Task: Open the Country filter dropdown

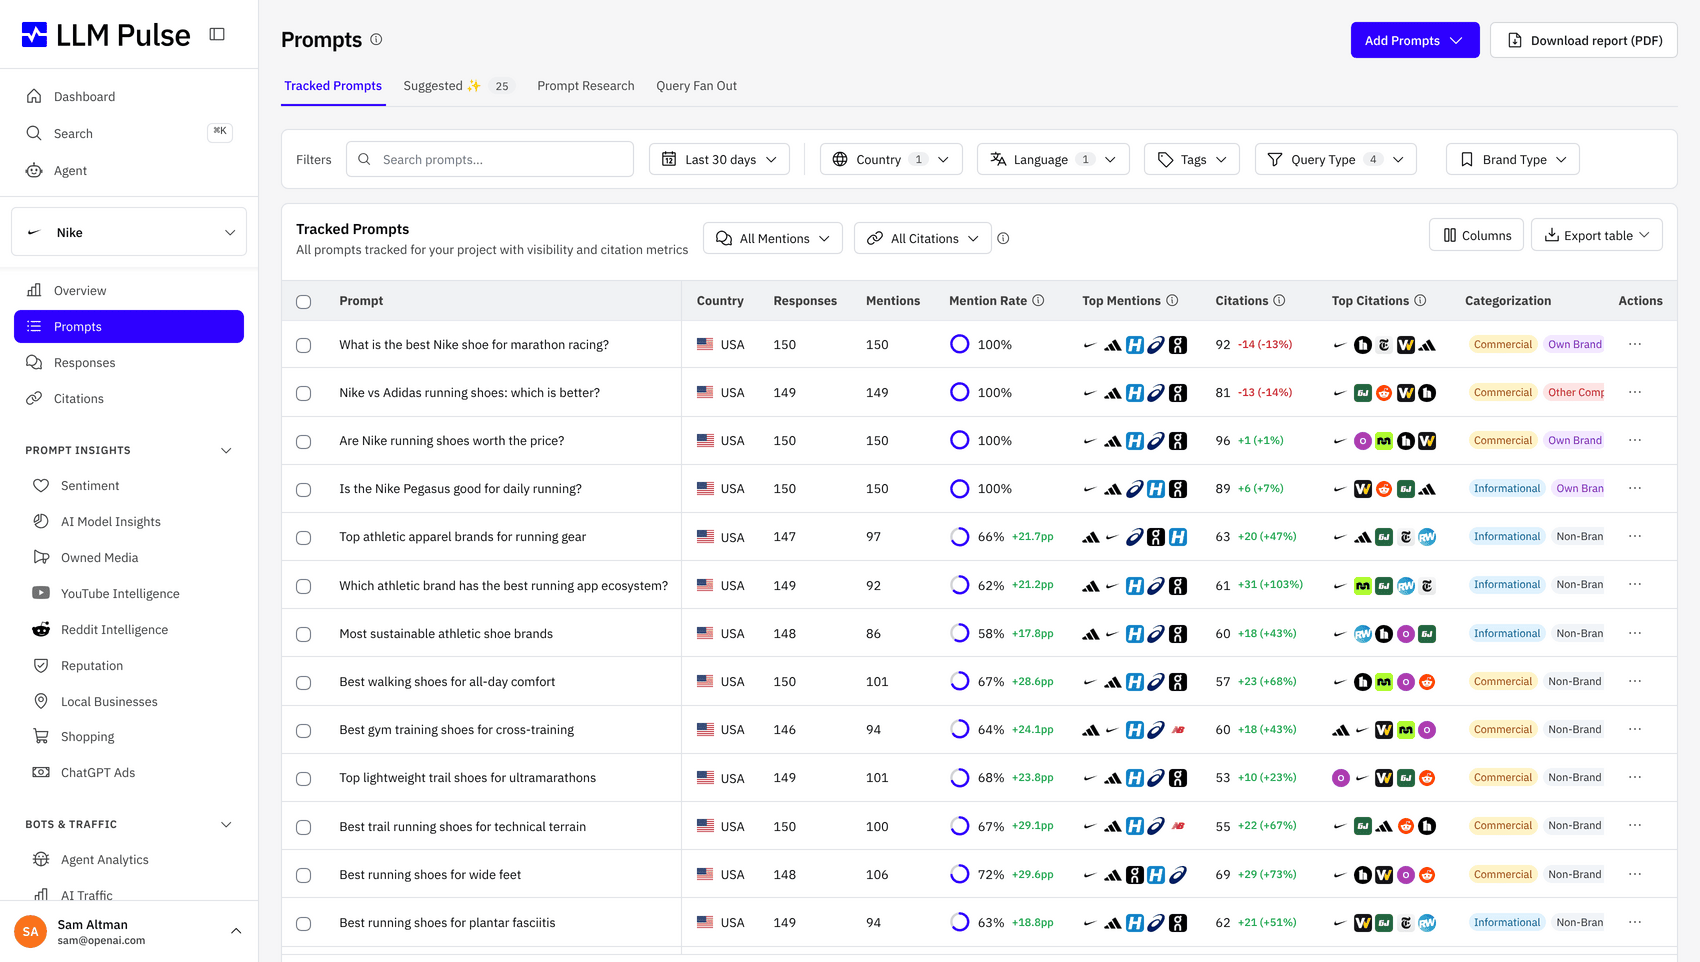Action: [891, 159]
